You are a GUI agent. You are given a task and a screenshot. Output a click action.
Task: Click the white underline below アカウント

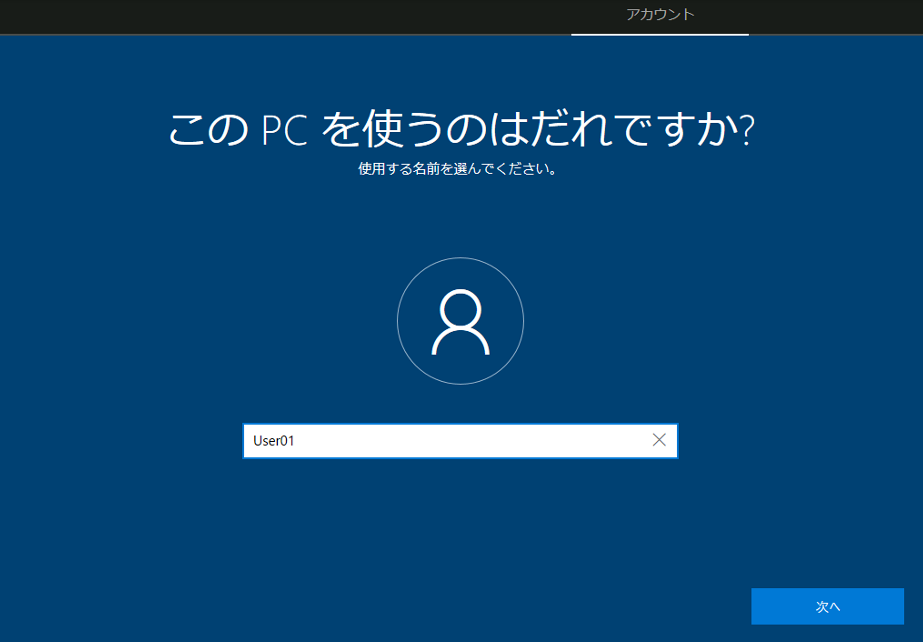pos(659,33)
